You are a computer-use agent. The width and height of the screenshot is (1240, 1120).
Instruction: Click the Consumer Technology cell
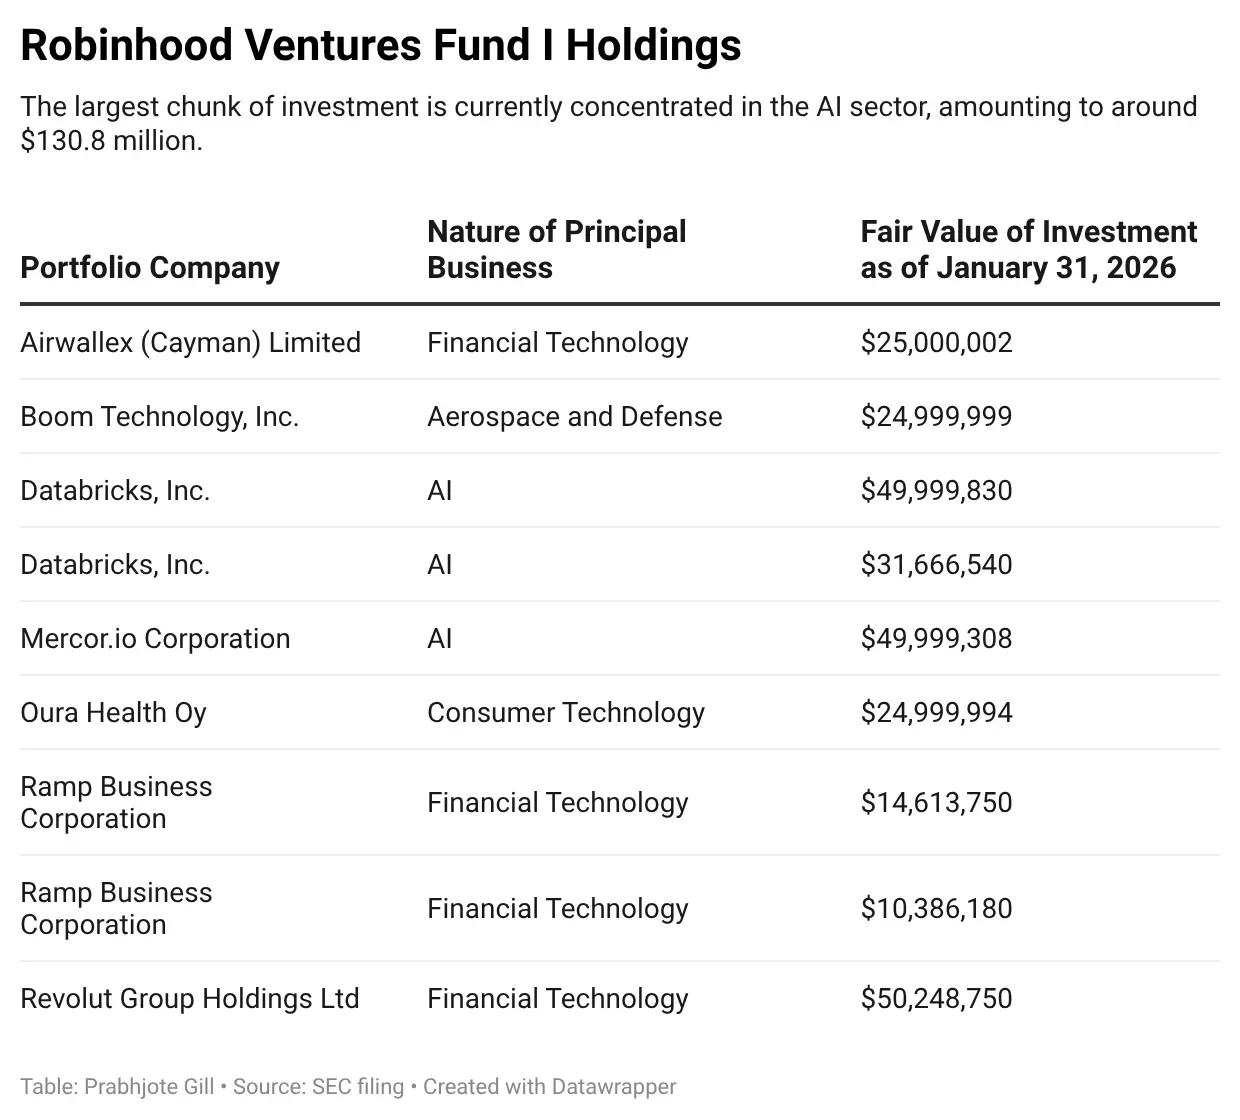pos(565,712)
